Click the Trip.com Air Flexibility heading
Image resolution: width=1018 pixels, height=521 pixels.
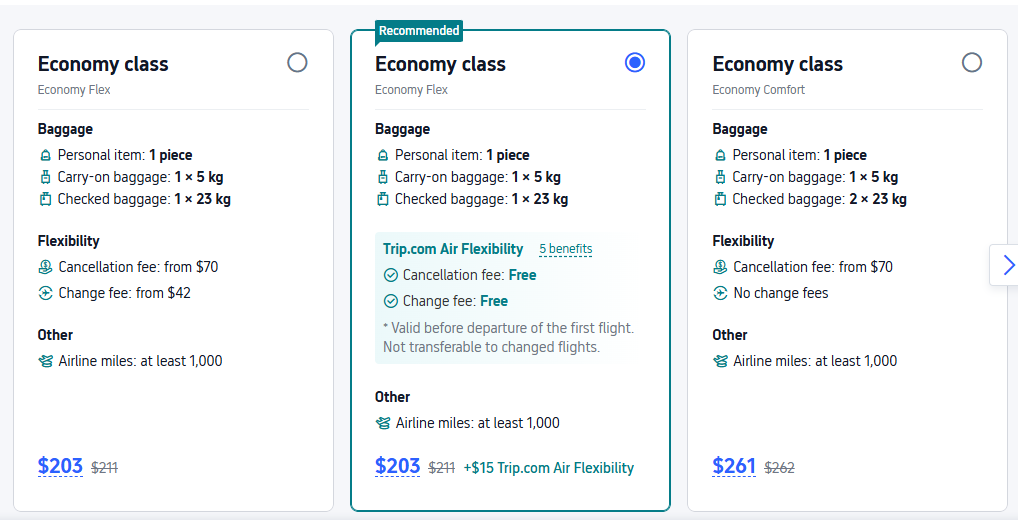tap(453, 249)
